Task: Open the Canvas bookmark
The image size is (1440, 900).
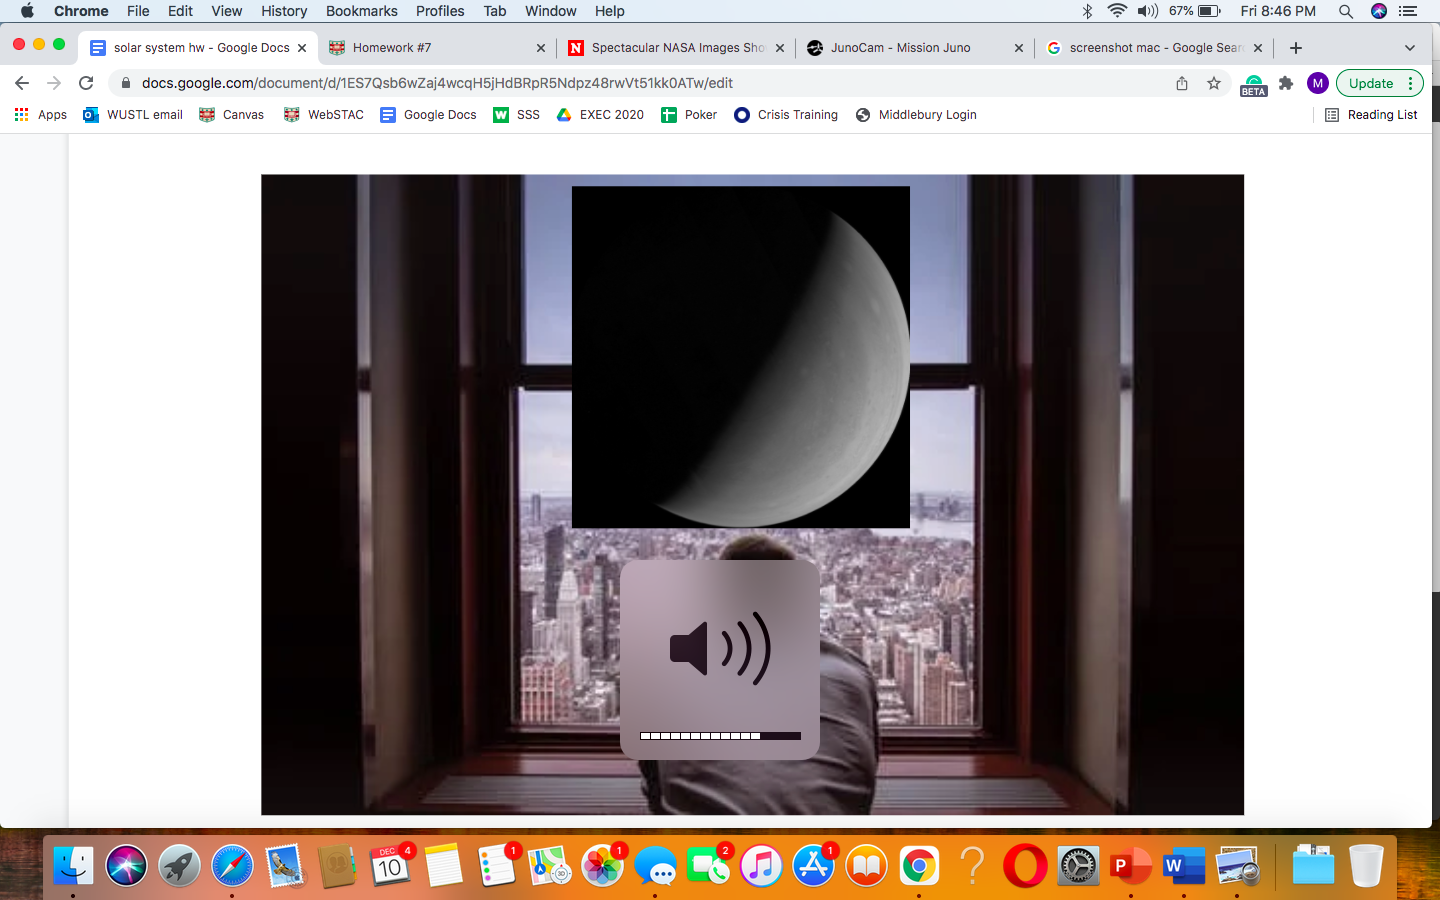Action: (232, 115)
